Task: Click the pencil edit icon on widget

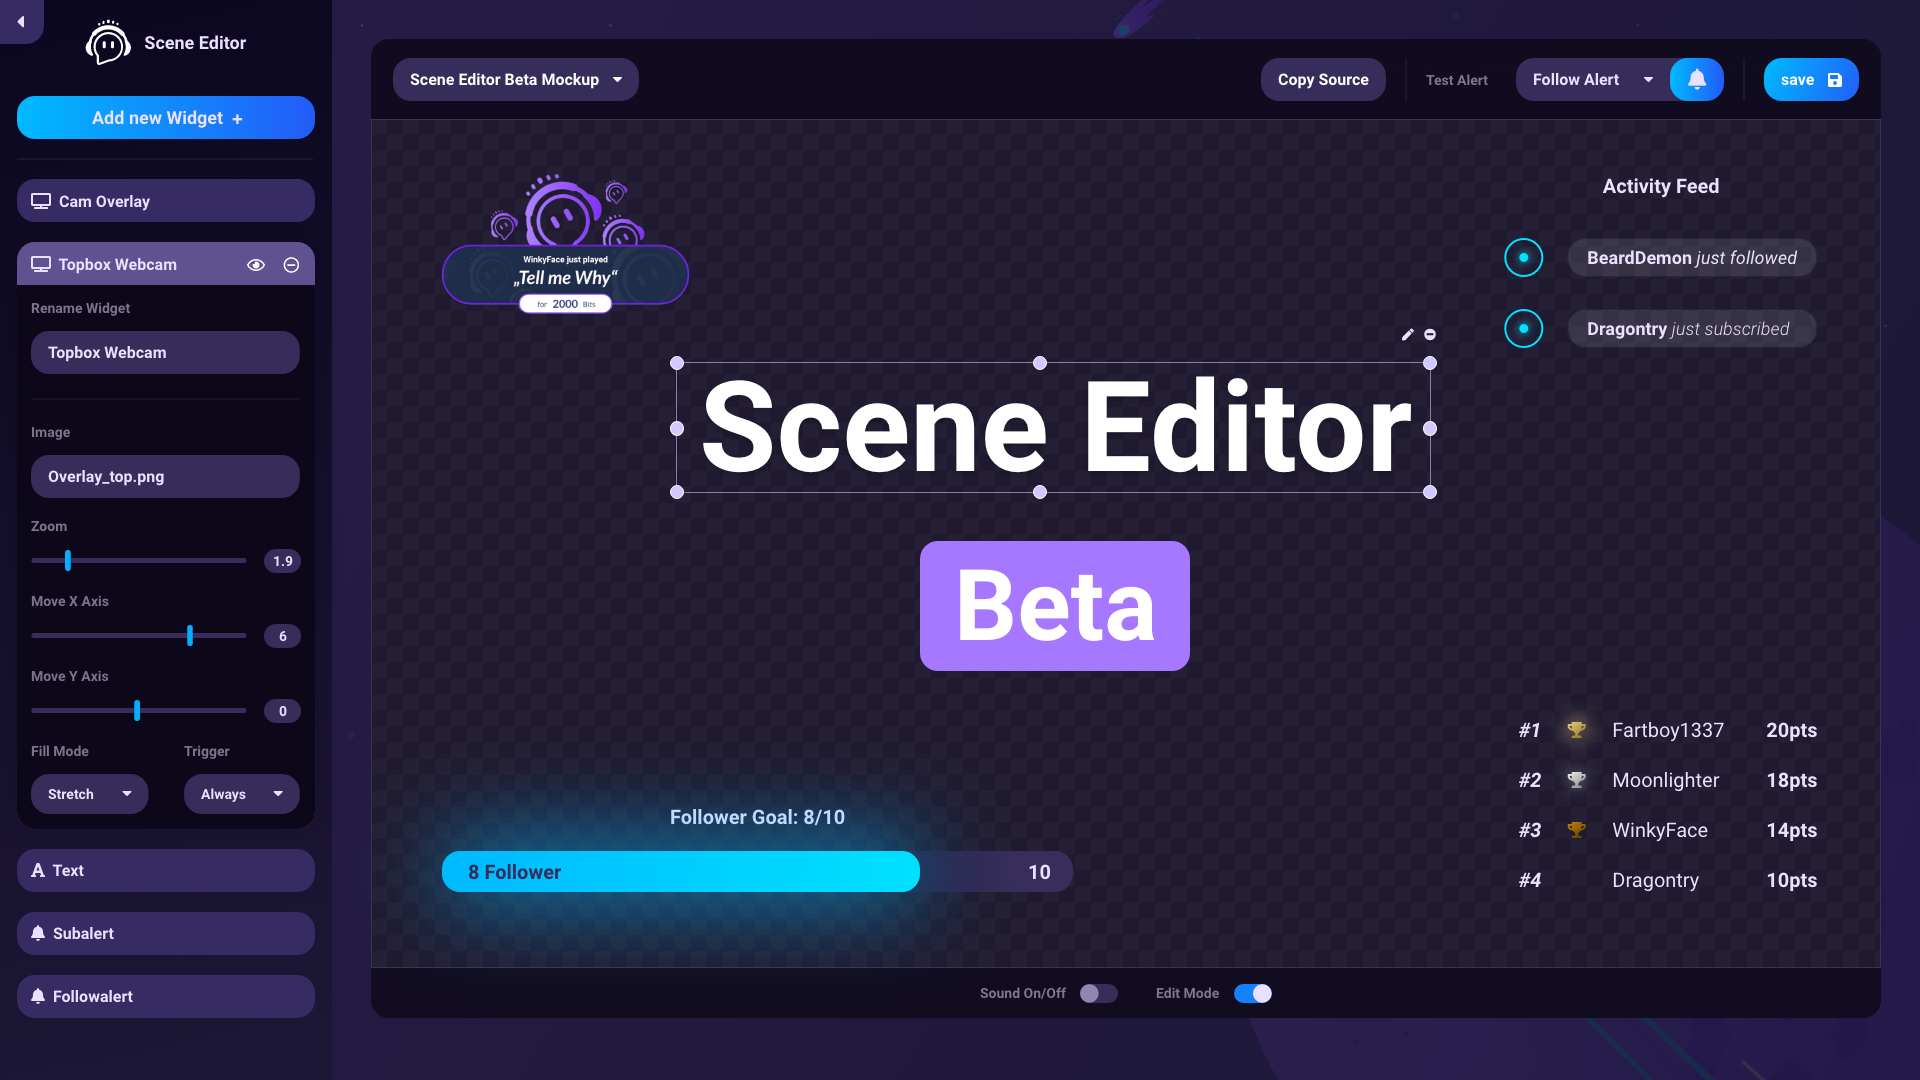Action: 1408,335
